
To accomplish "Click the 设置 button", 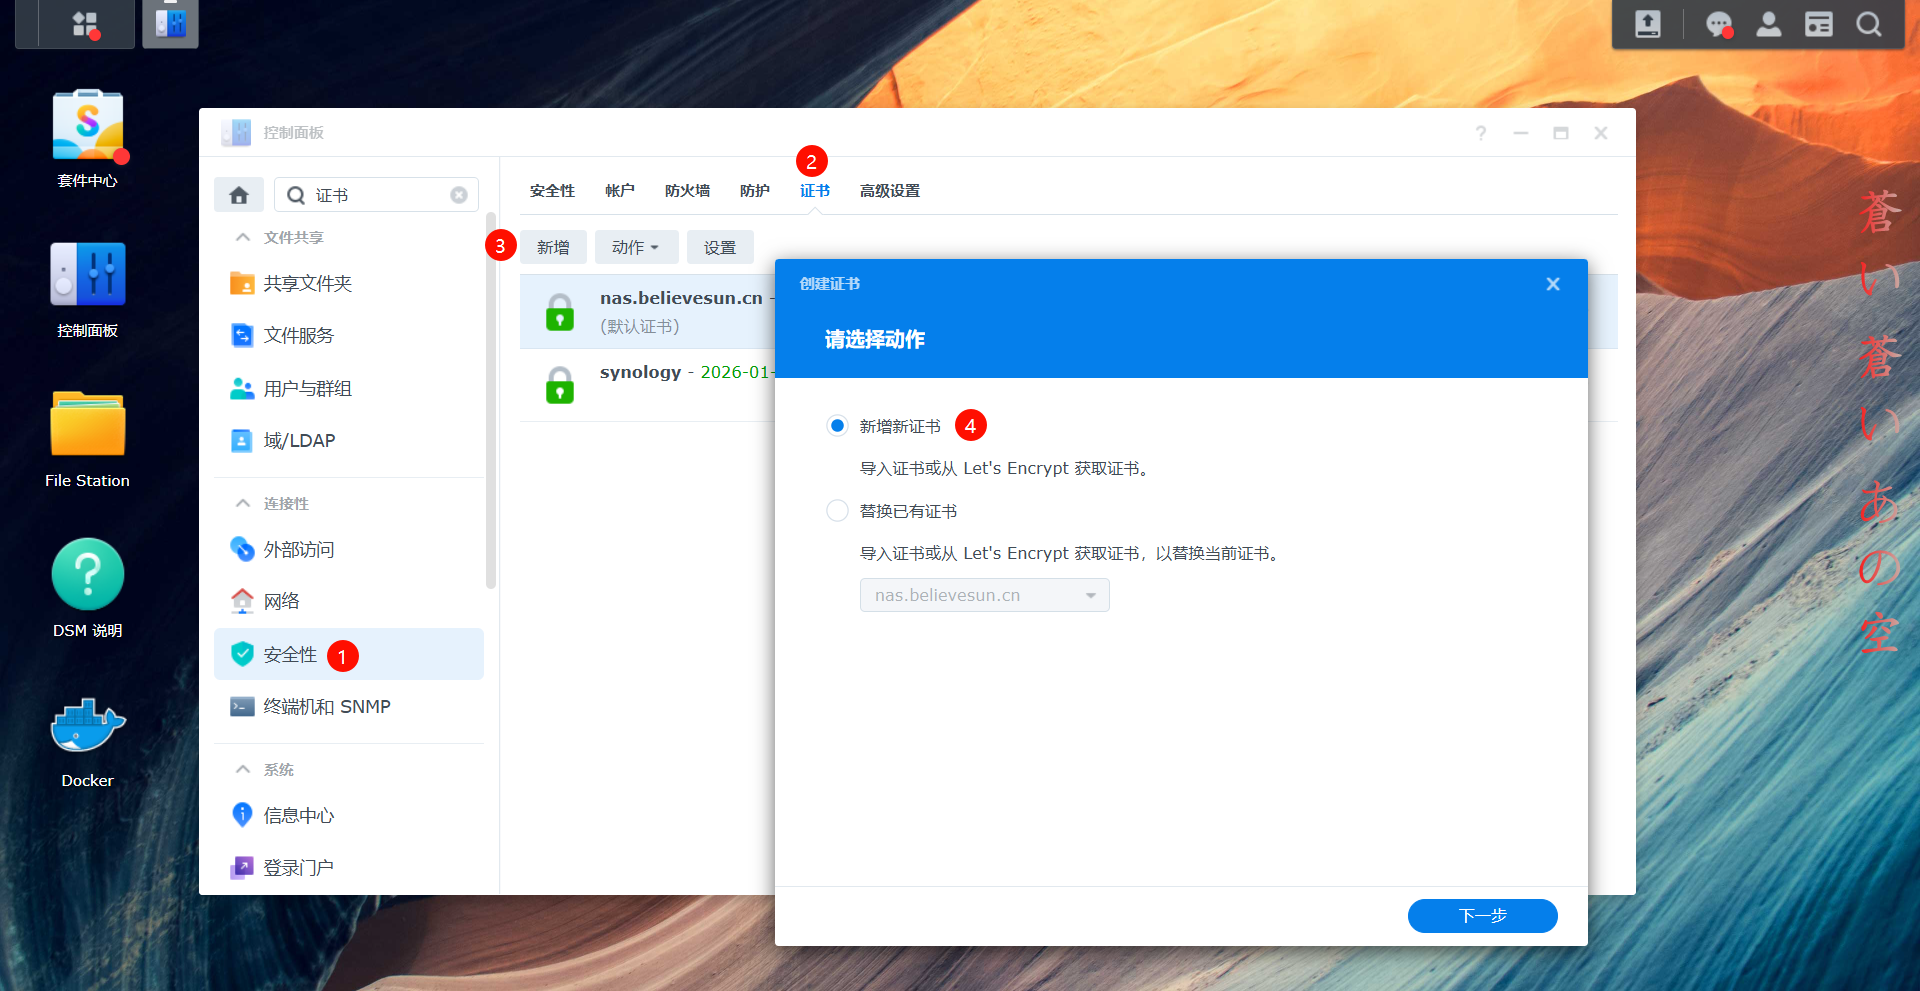I will point(720,247).
